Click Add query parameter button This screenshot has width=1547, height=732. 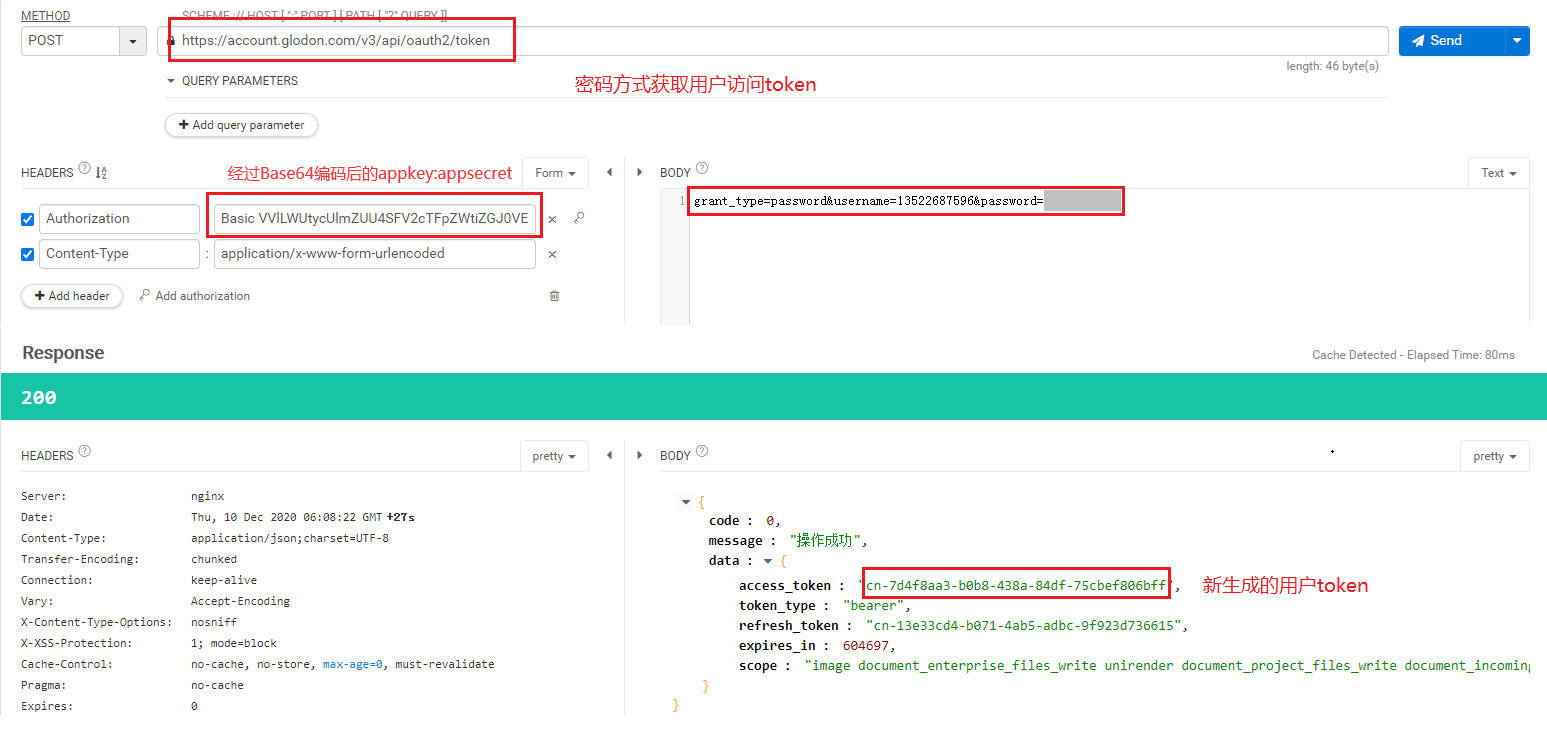(241, 125)
